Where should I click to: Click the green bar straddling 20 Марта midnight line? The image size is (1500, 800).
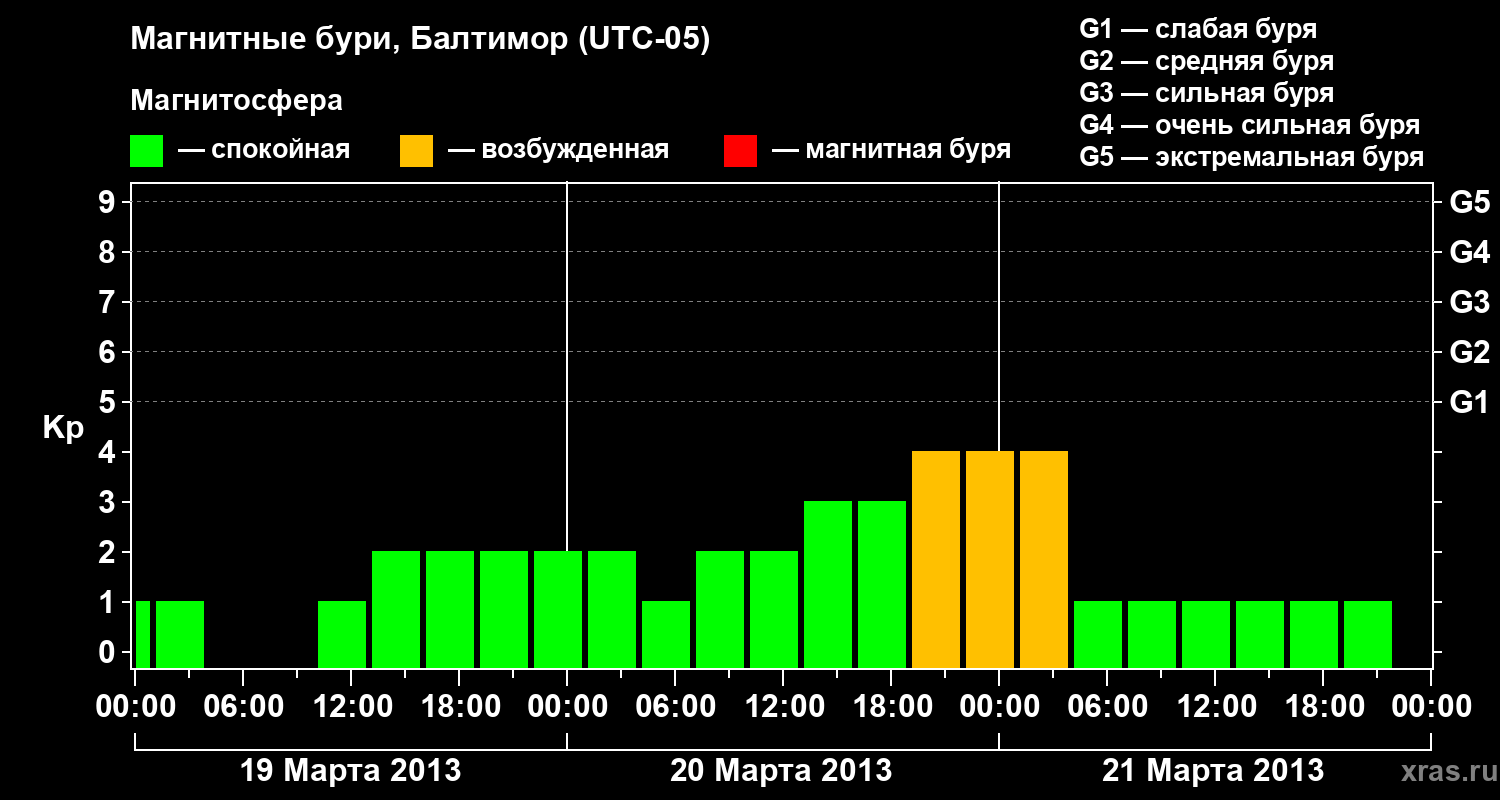tap(558, 609)
